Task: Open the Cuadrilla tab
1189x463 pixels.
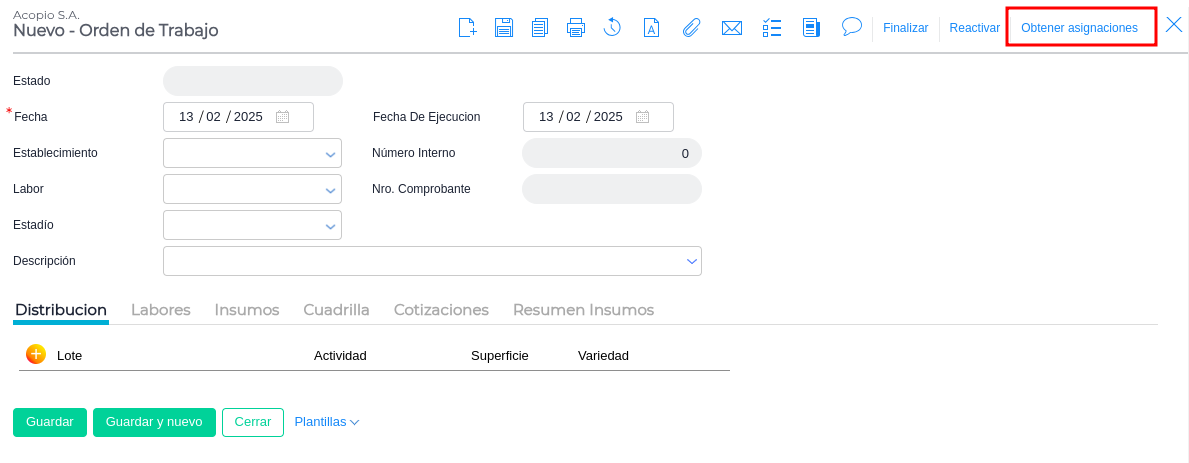Action: point(336,310)
